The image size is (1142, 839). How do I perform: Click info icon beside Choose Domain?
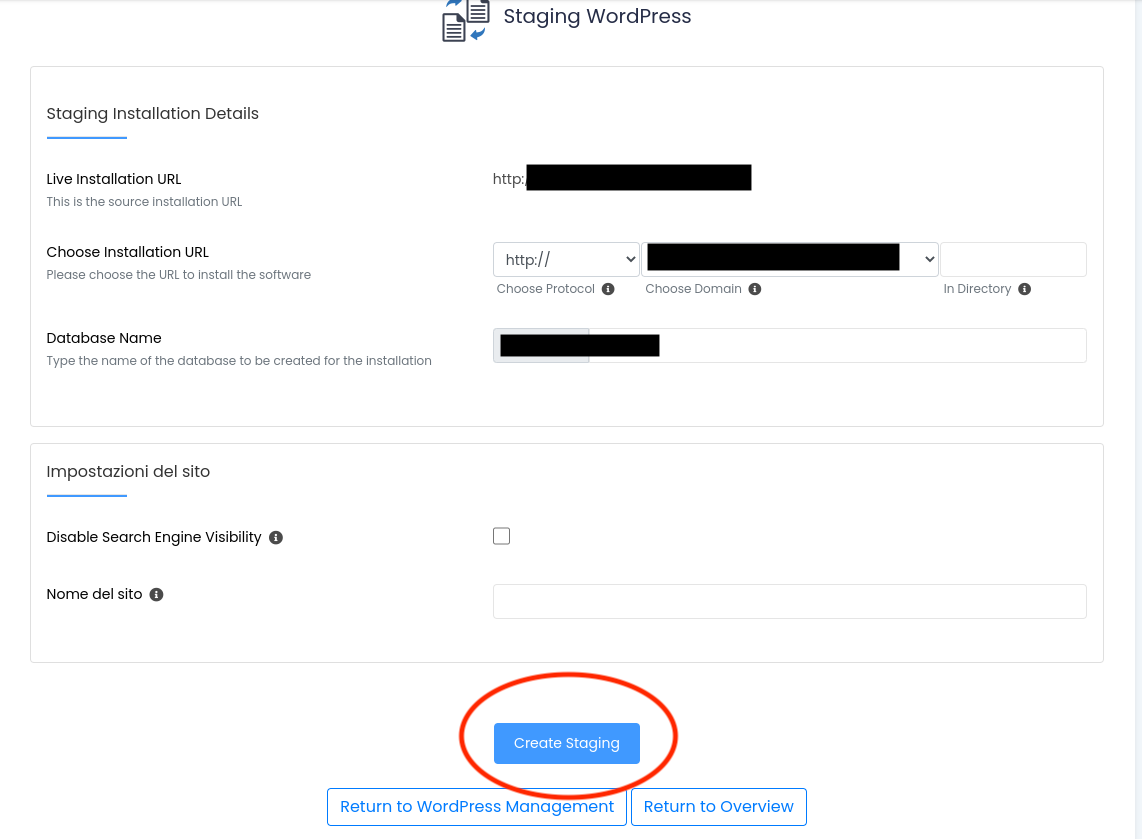point(755,289)
